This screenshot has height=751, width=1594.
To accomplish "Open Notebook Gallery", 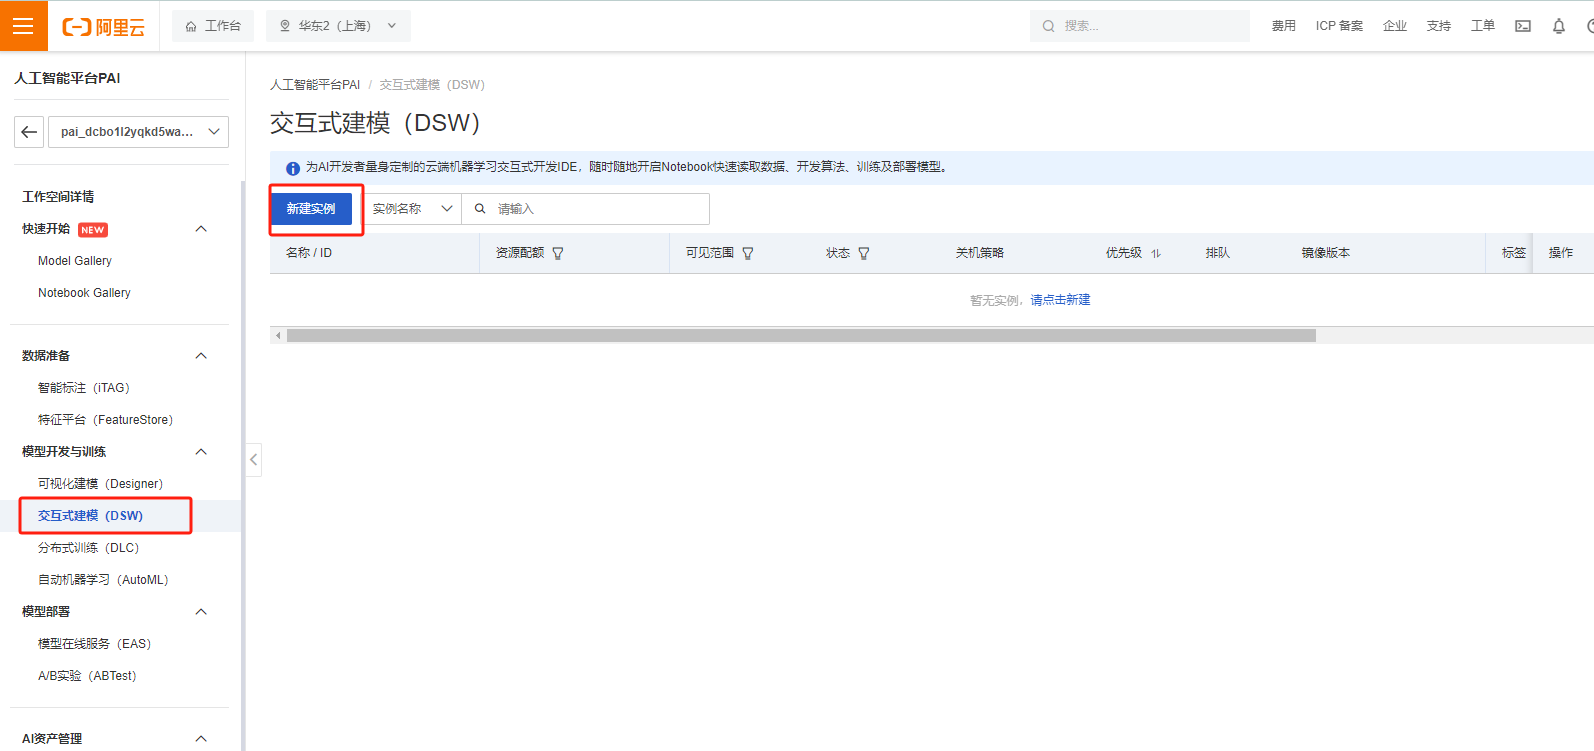I will coord(84,293).
